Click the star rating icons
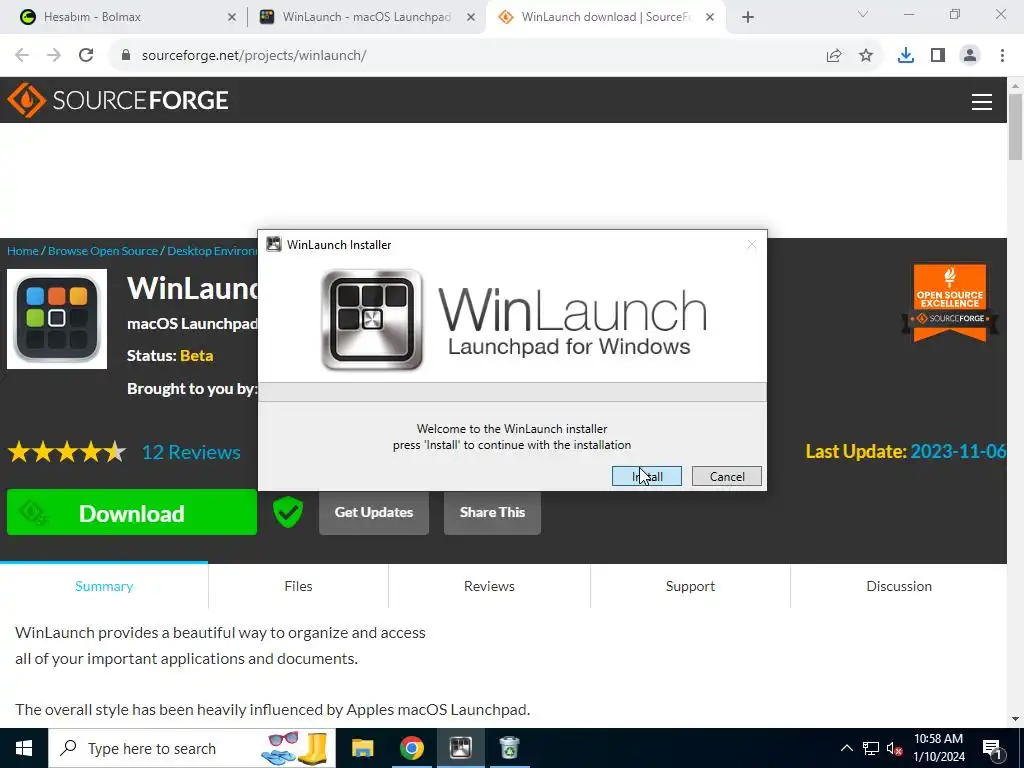 pyautogui.click(x=67, y=452)
